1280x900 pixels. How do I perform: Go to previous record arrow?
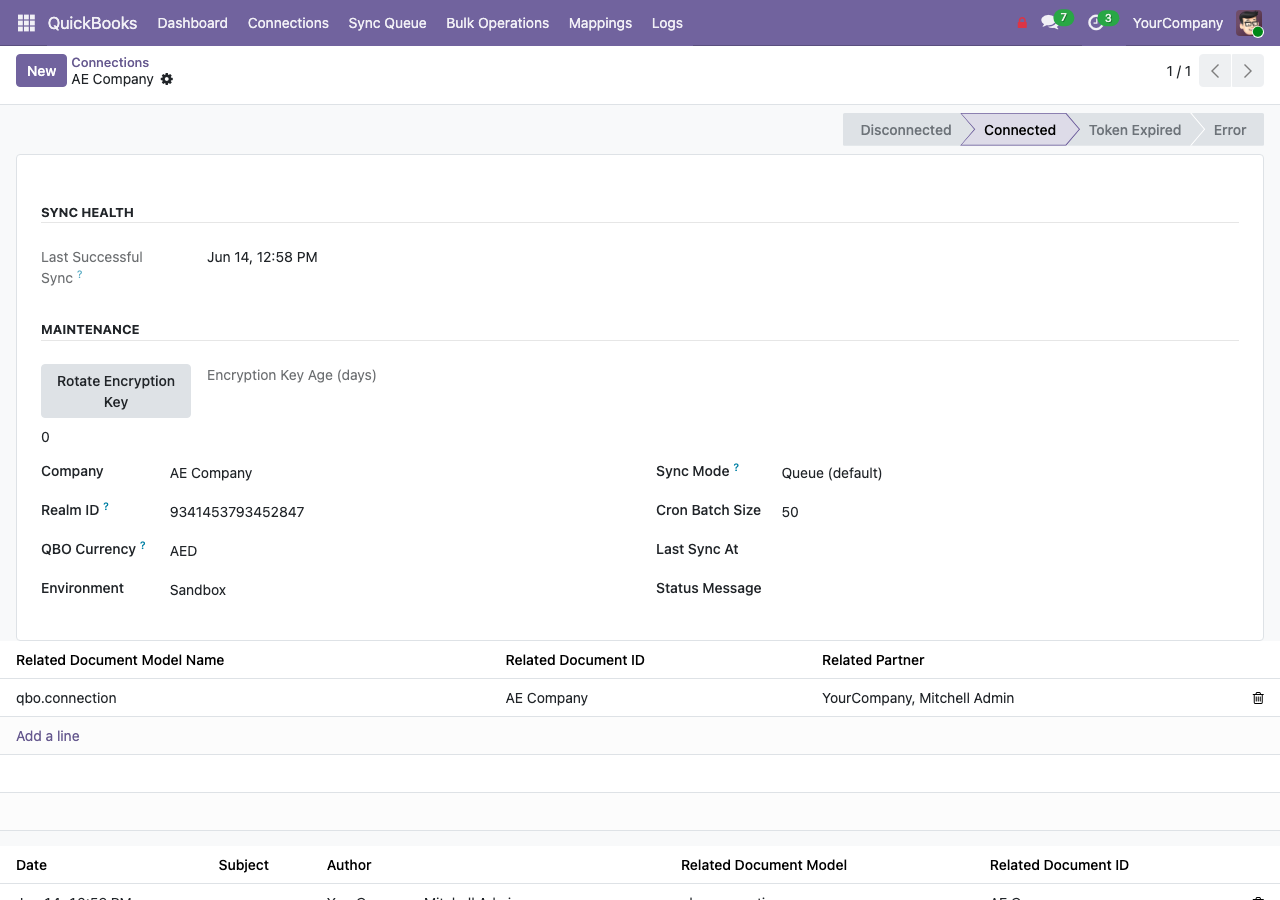(x=1215, y=71)
